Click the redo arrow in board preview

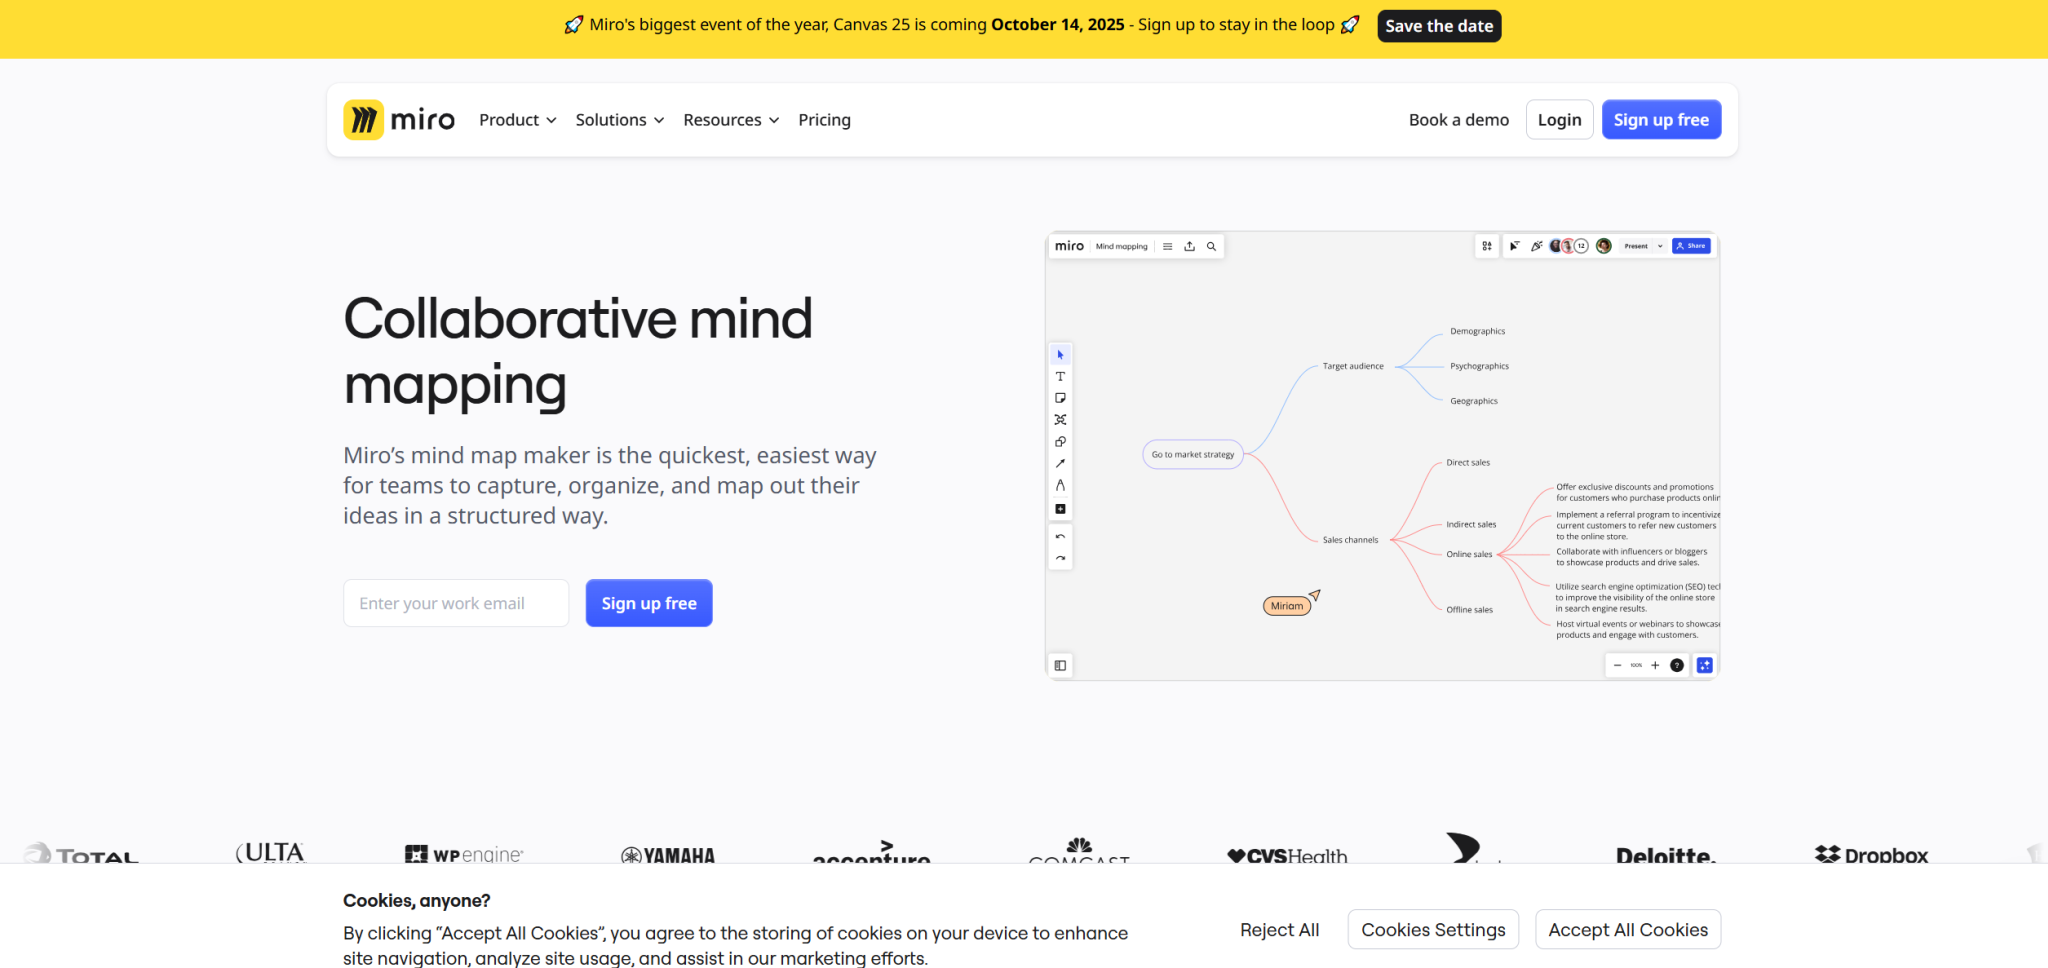pyautogui.click(x=1060, y=559)
